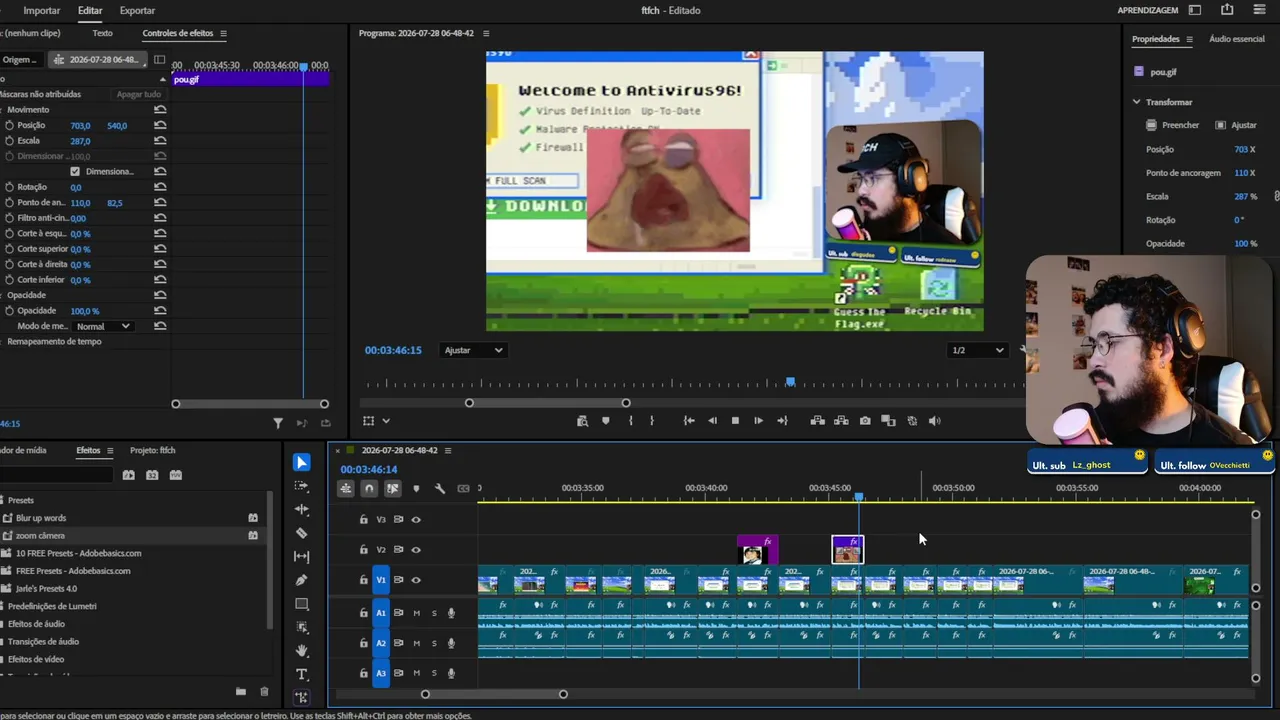Solo audio track A2

point(434,643)
